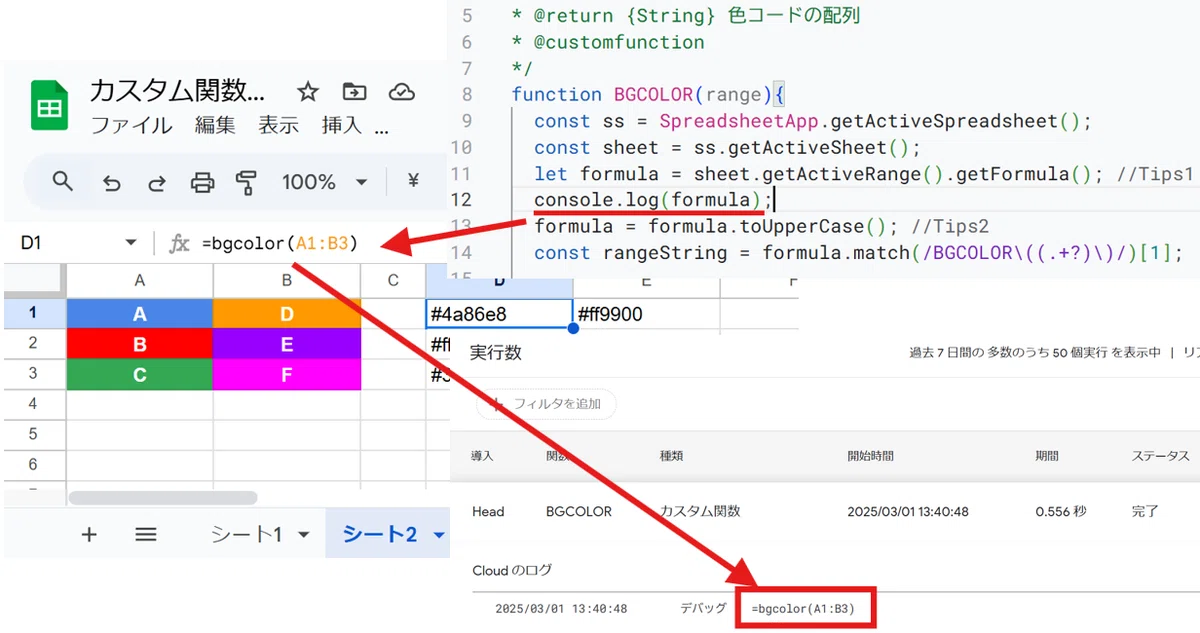Open the 挿入 menu
Viewport: 1200px width, 633px height.
(342, 125)
